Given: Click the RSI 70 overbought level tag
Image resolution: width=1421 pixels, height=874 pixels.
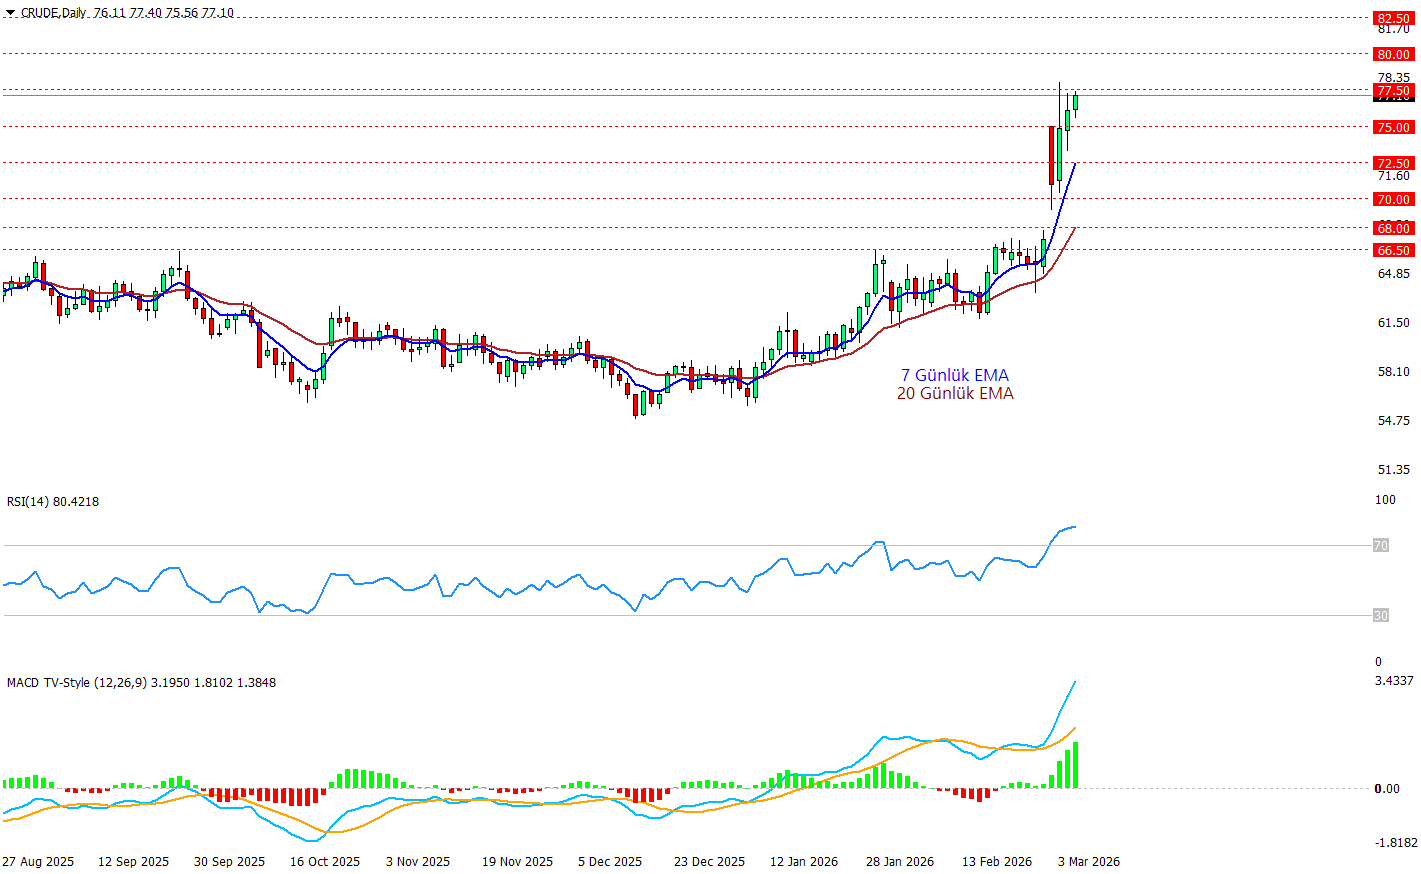Looking at the screenshot, I should click(x=1380, y=545).
